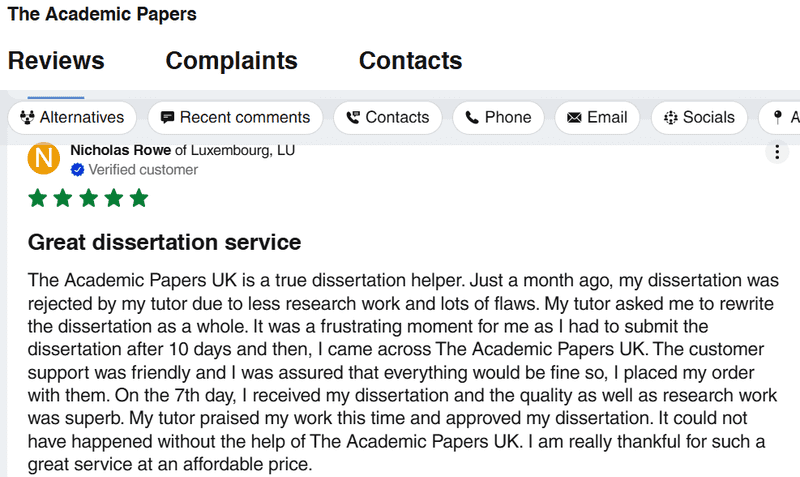Open the Socials chip
The height and width of the screenshot is (477, 800).
point(699,118)
